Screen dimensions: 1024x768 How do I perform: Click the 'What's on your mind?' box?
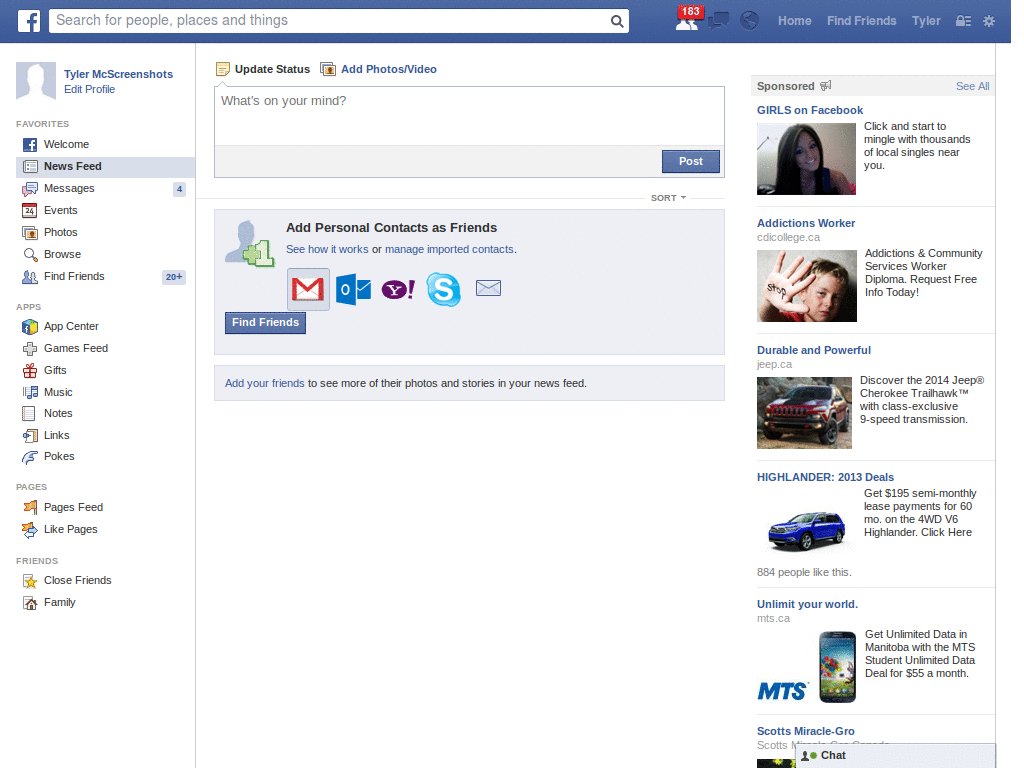[x=469, y=116]
